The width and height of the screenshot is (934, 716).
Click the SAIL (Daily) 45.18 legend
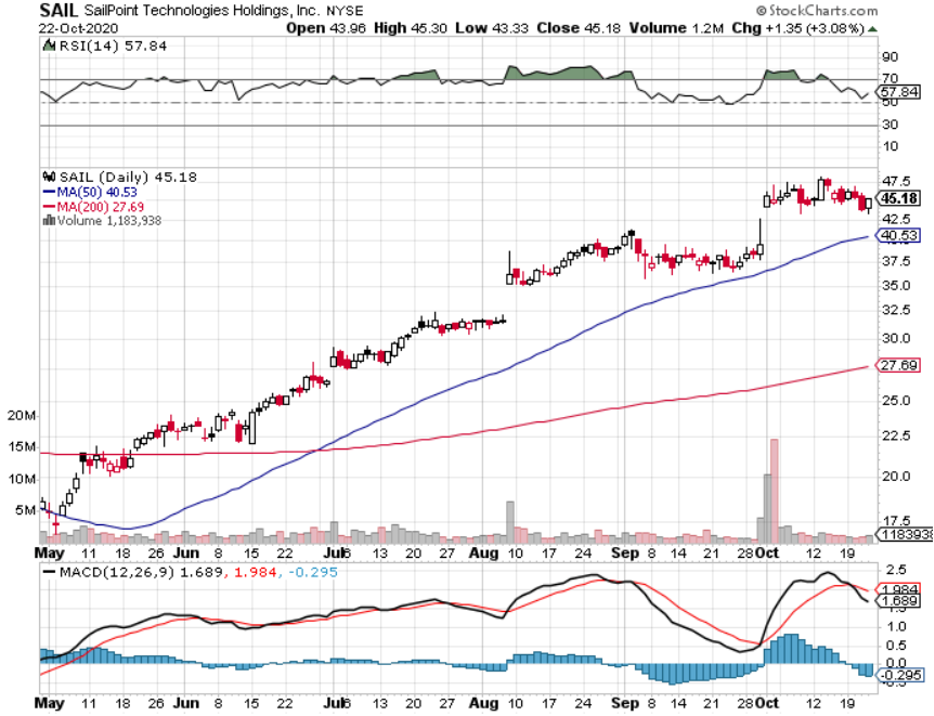128,177
